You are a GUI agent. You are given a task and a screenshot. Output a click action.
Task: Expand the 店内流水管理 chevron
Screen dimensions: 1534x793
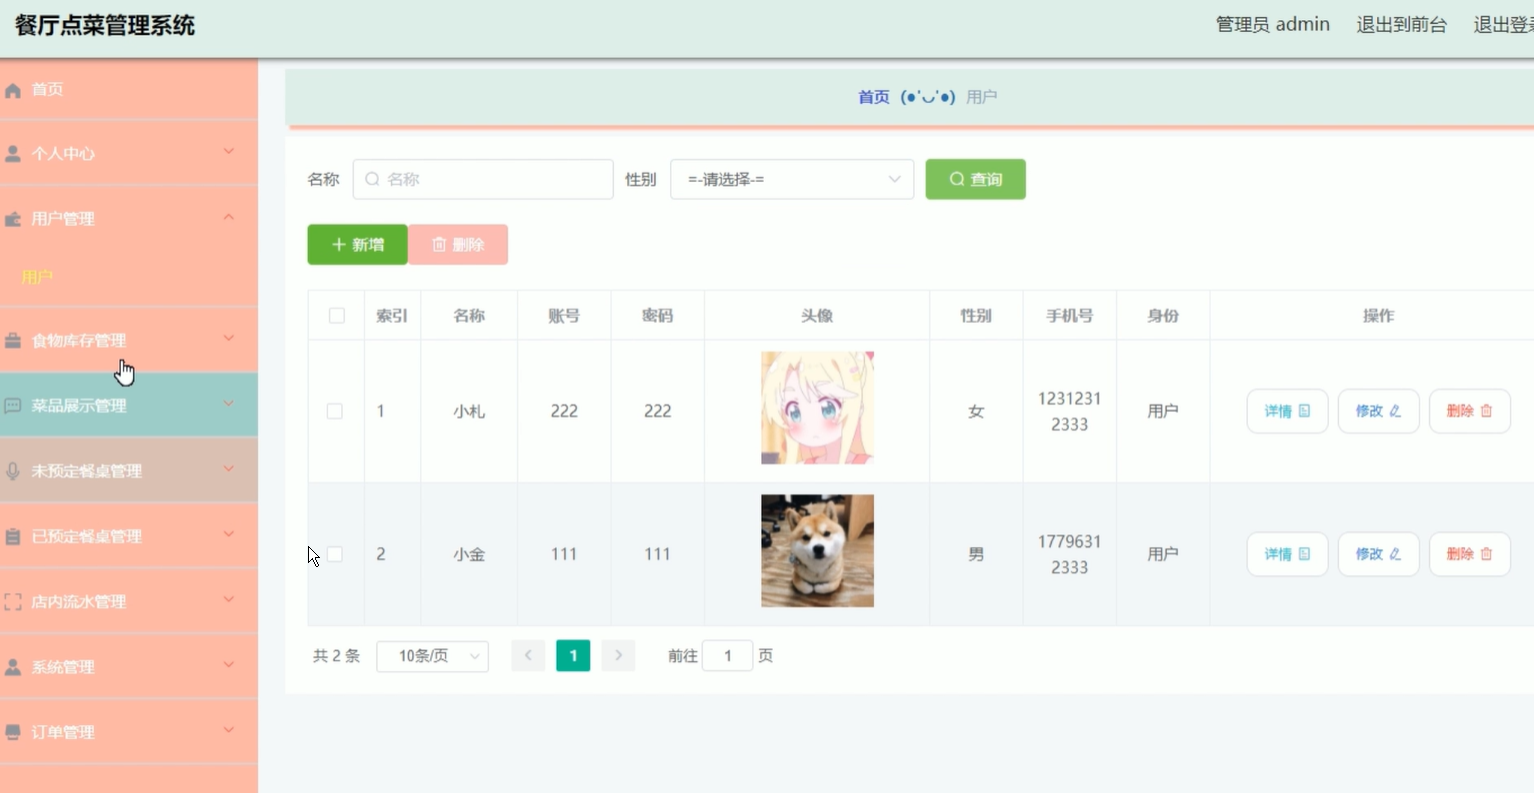pos(229,600)
